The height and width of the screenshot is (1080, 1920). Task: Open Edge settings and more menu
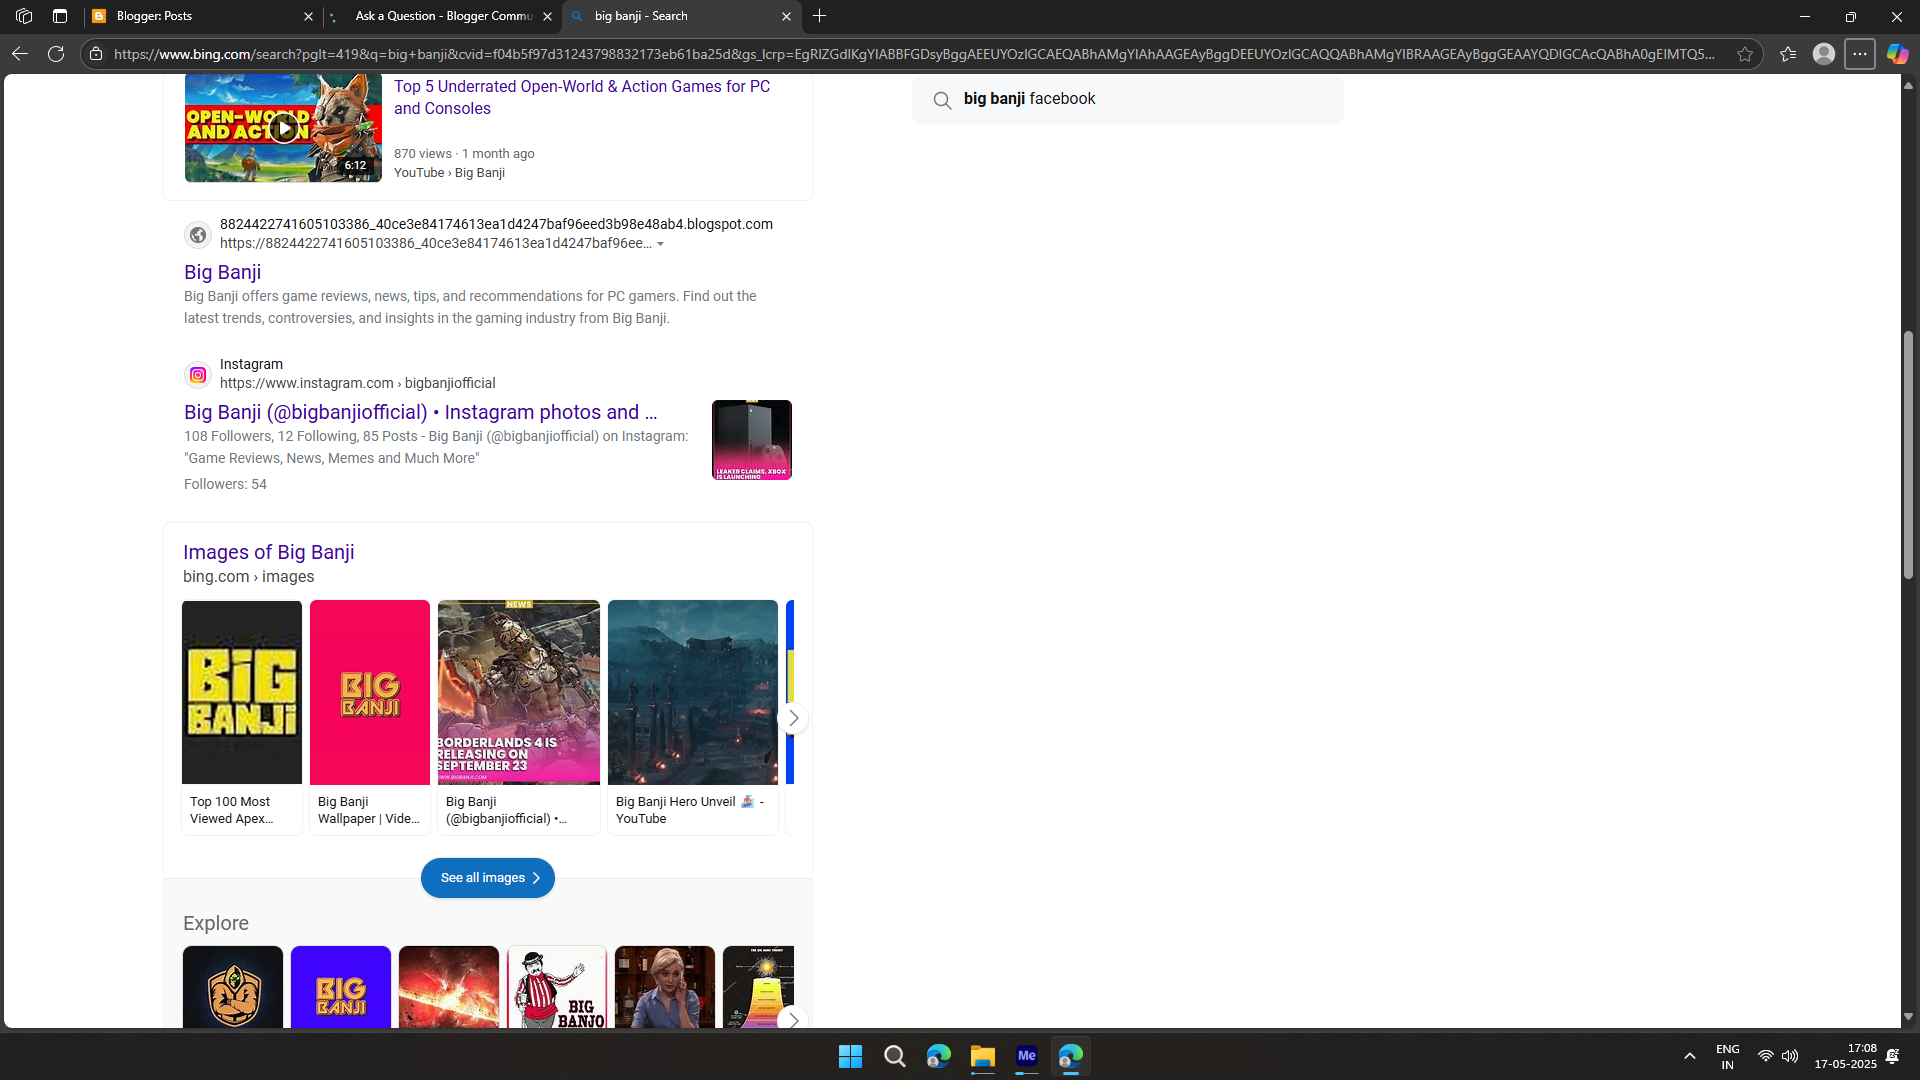(1860, 54)
